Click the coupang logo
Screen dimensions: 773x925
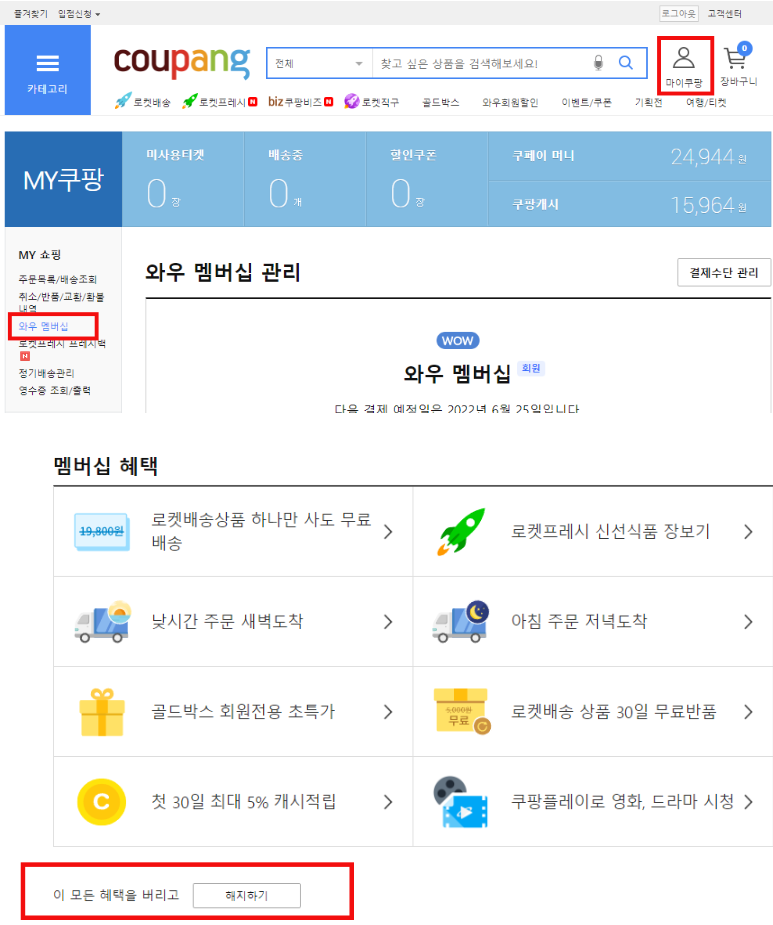click(x=182, y=61)
